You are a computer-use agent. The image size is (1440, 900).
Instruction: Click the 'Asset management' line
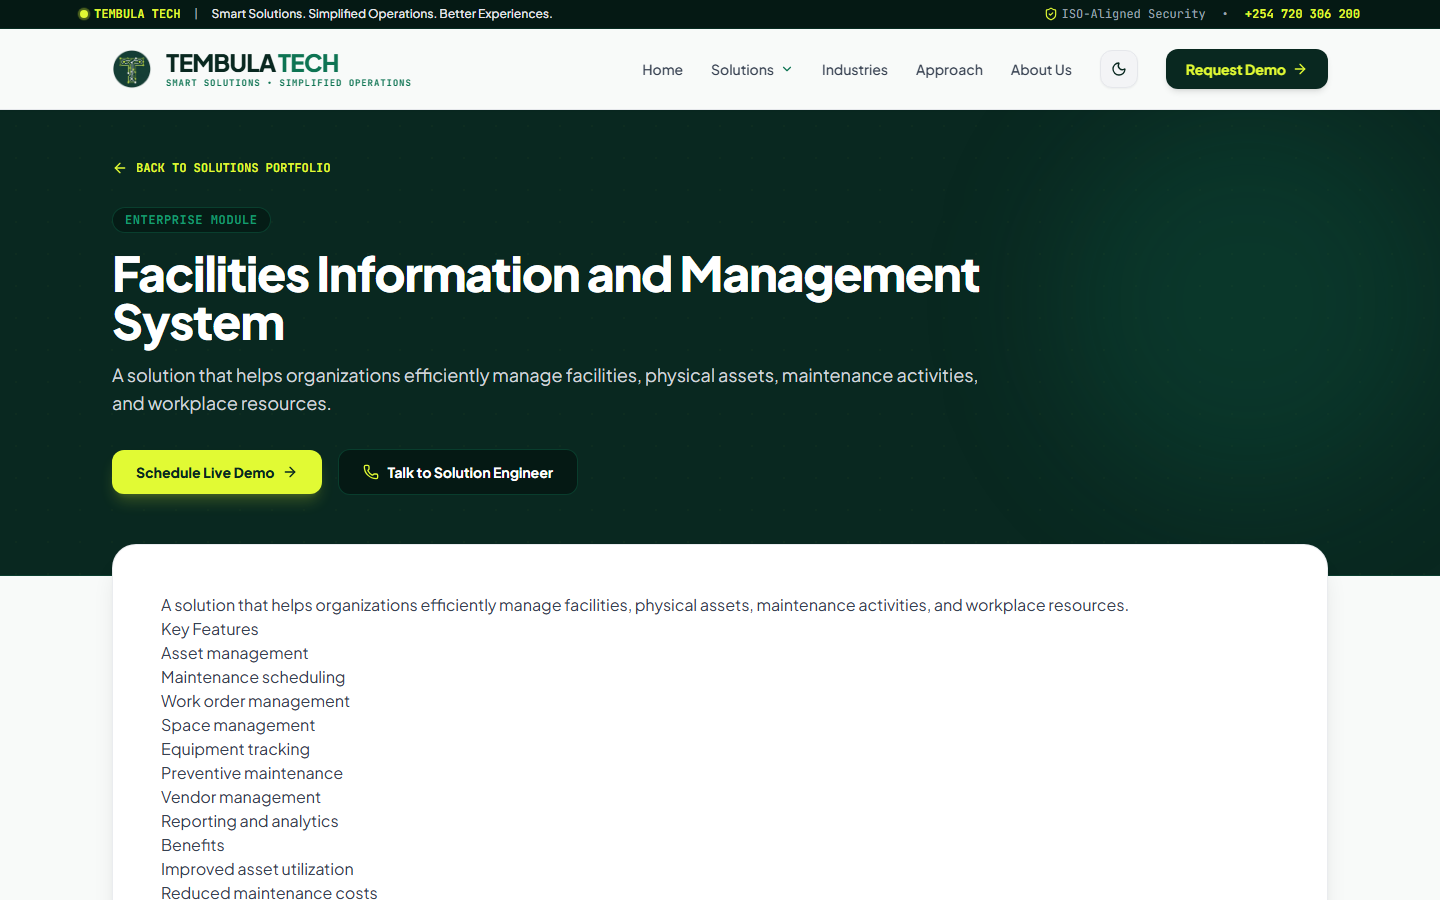click(235, 653)
